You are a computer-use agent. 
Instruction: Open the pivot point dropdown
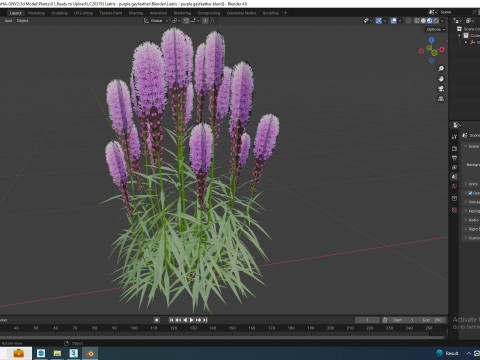pos(176,21)
